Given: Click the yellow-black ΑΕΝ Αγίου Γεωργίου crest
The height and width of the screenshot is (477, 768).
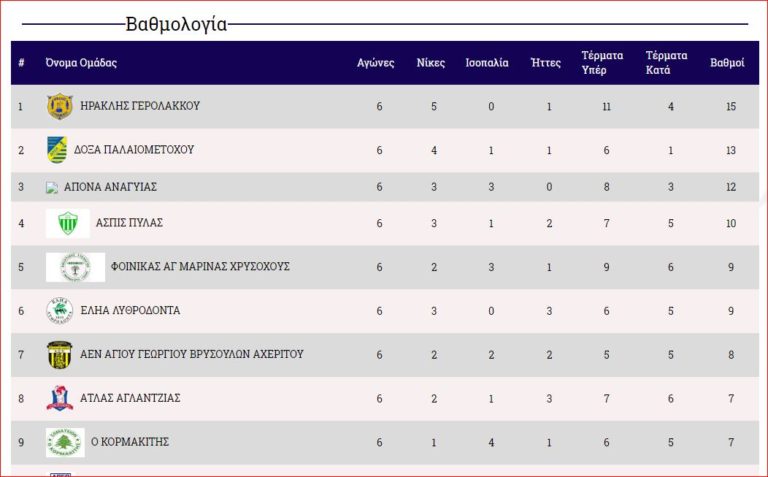Looking at the screenshot, I should coord(59,354).
